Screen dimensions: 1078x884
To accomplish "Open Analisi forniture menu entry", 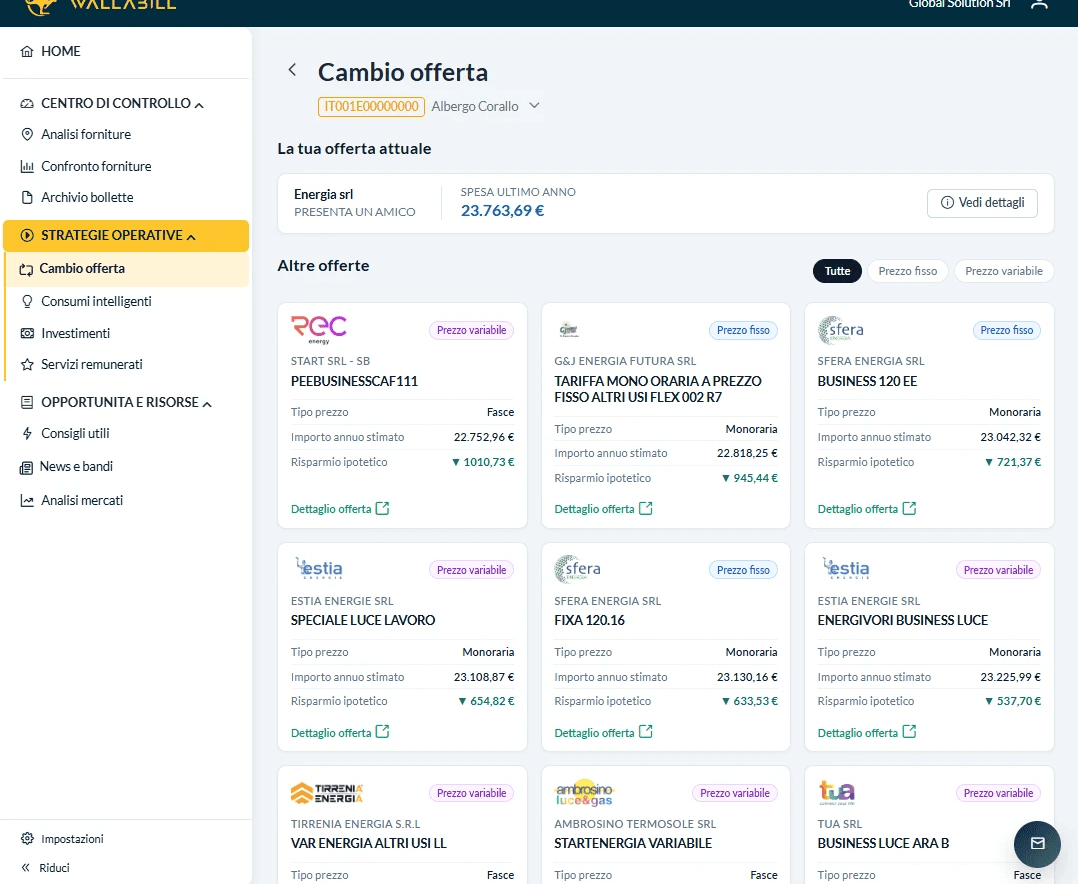I will point(86,135).
